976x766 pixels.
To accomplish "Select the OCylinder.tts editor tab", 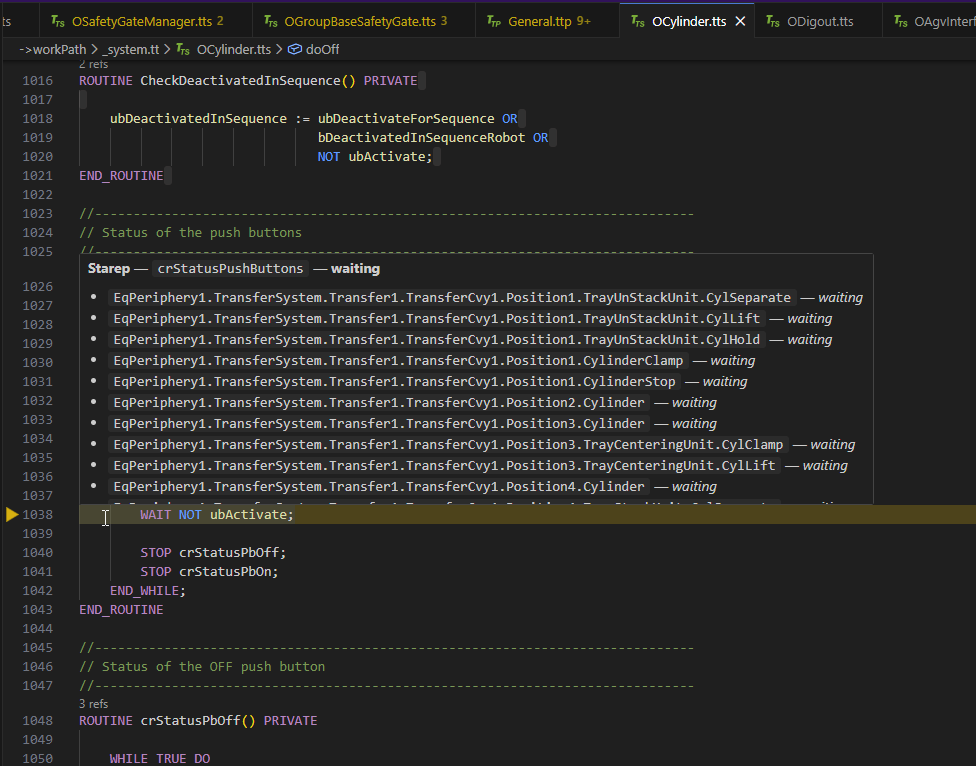I will click(x=688, y=21).
